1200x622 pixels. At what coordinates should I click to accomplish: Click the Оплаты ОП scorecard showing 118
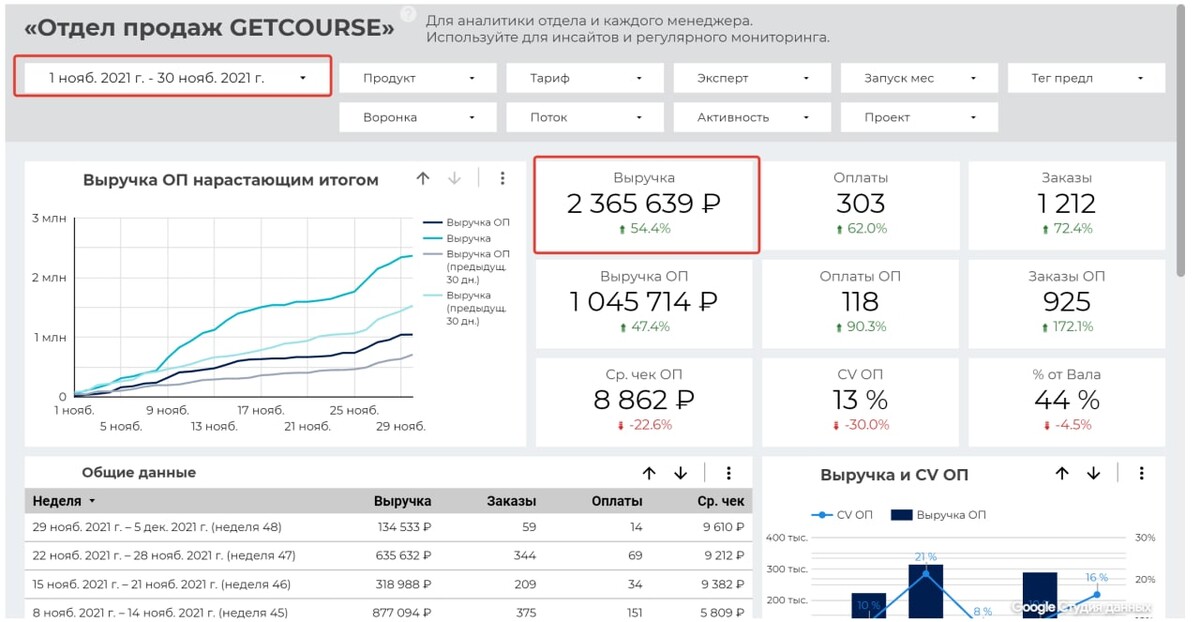tap(861, 303)
